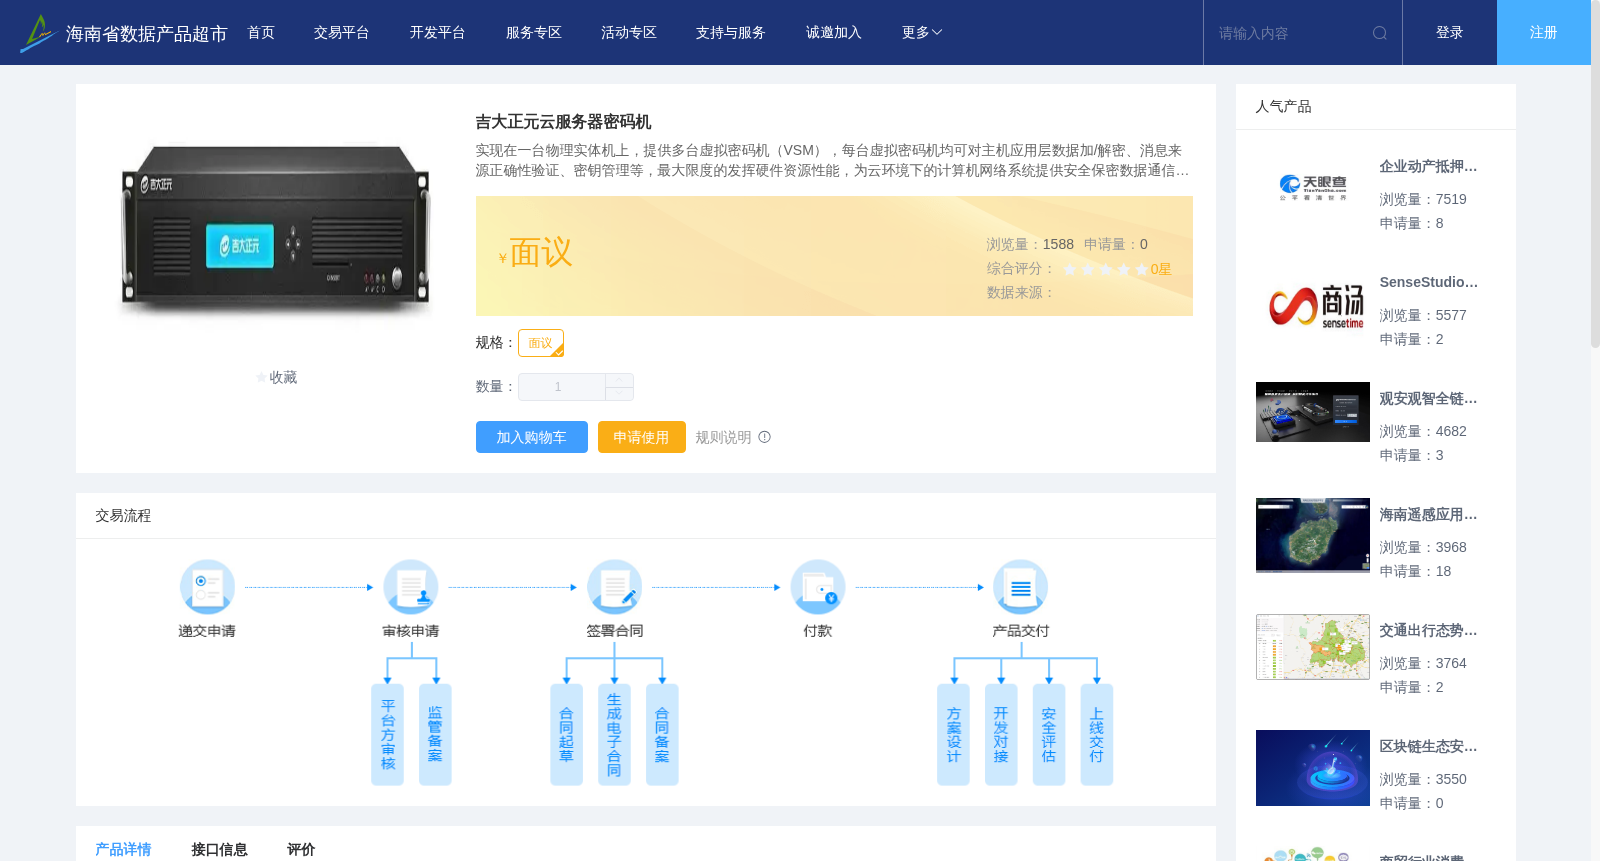Open the 交通出行态势 product title
The width and height of the screenshot is (1600, 861).
(x=1428, y=631)
